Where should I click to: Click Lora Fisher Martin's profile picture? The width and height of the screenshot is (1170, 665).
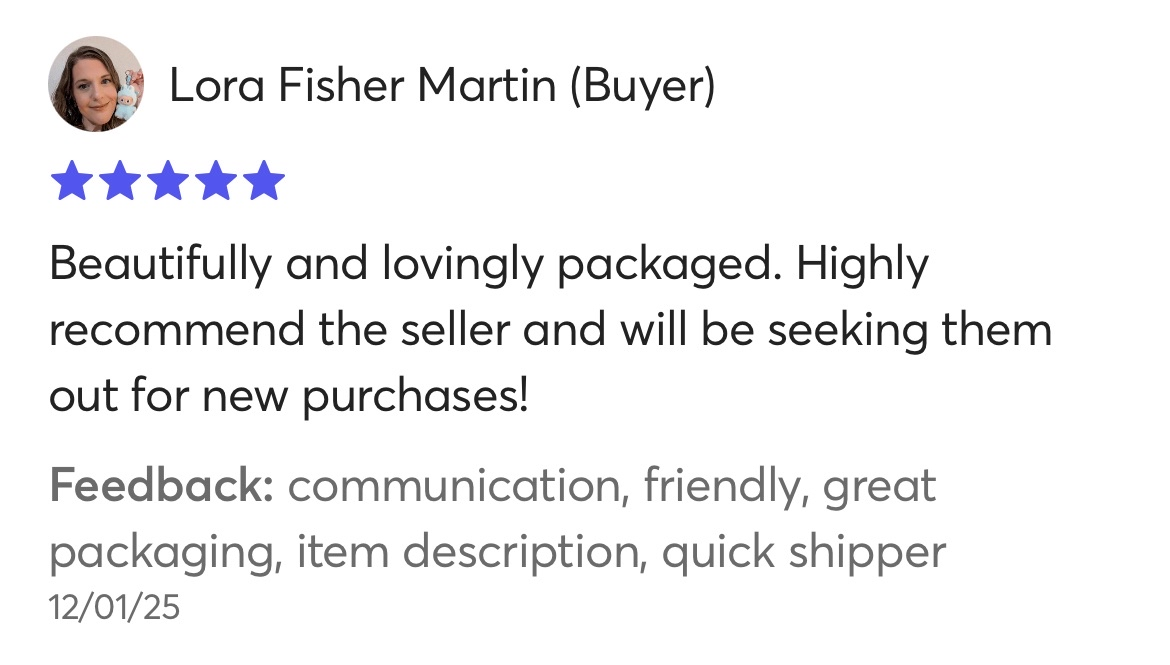pos(96,85)
